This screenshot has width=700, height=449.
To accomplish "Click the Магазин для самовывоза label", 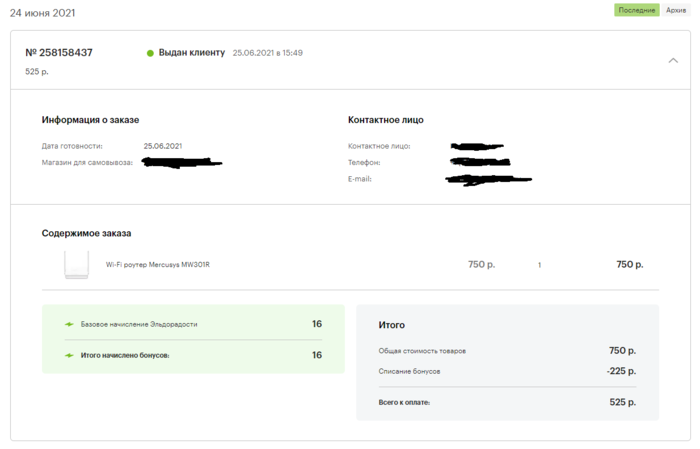I will tap(87, 162).
